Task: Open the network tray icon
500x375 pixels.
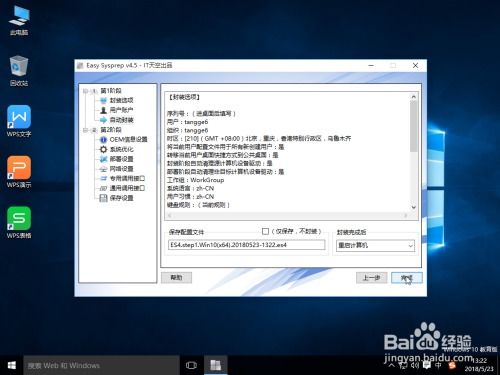Action: coord(403,365)
